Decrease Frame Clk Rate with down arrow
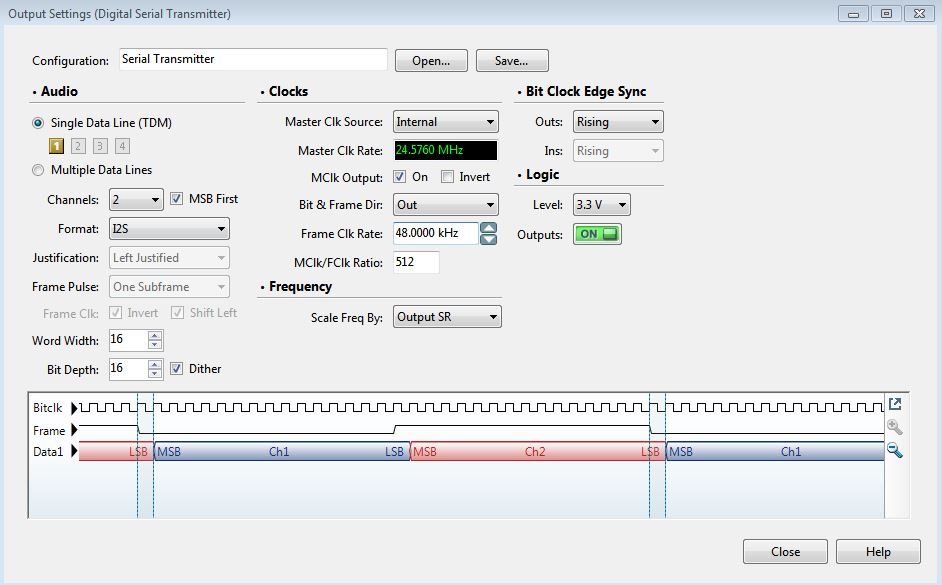 coord(488,239)
